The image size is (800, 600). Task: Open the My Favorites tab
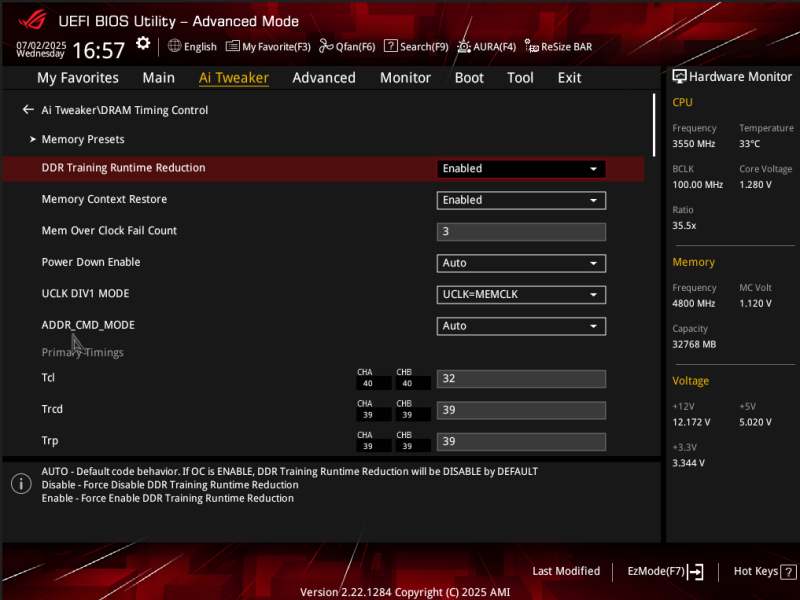[78, 78]
